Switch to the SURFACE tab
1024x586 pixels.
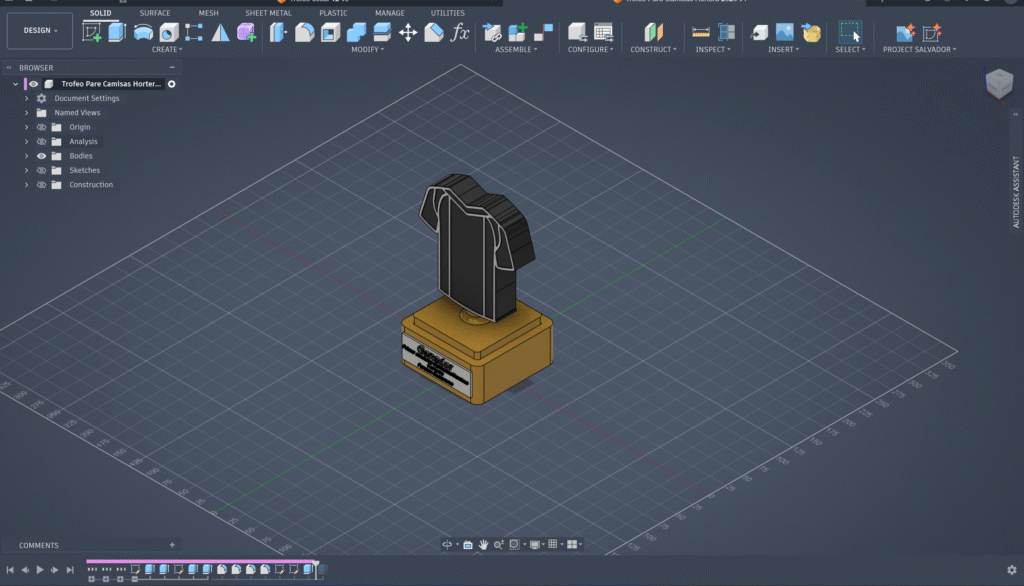tap(155, 13)
